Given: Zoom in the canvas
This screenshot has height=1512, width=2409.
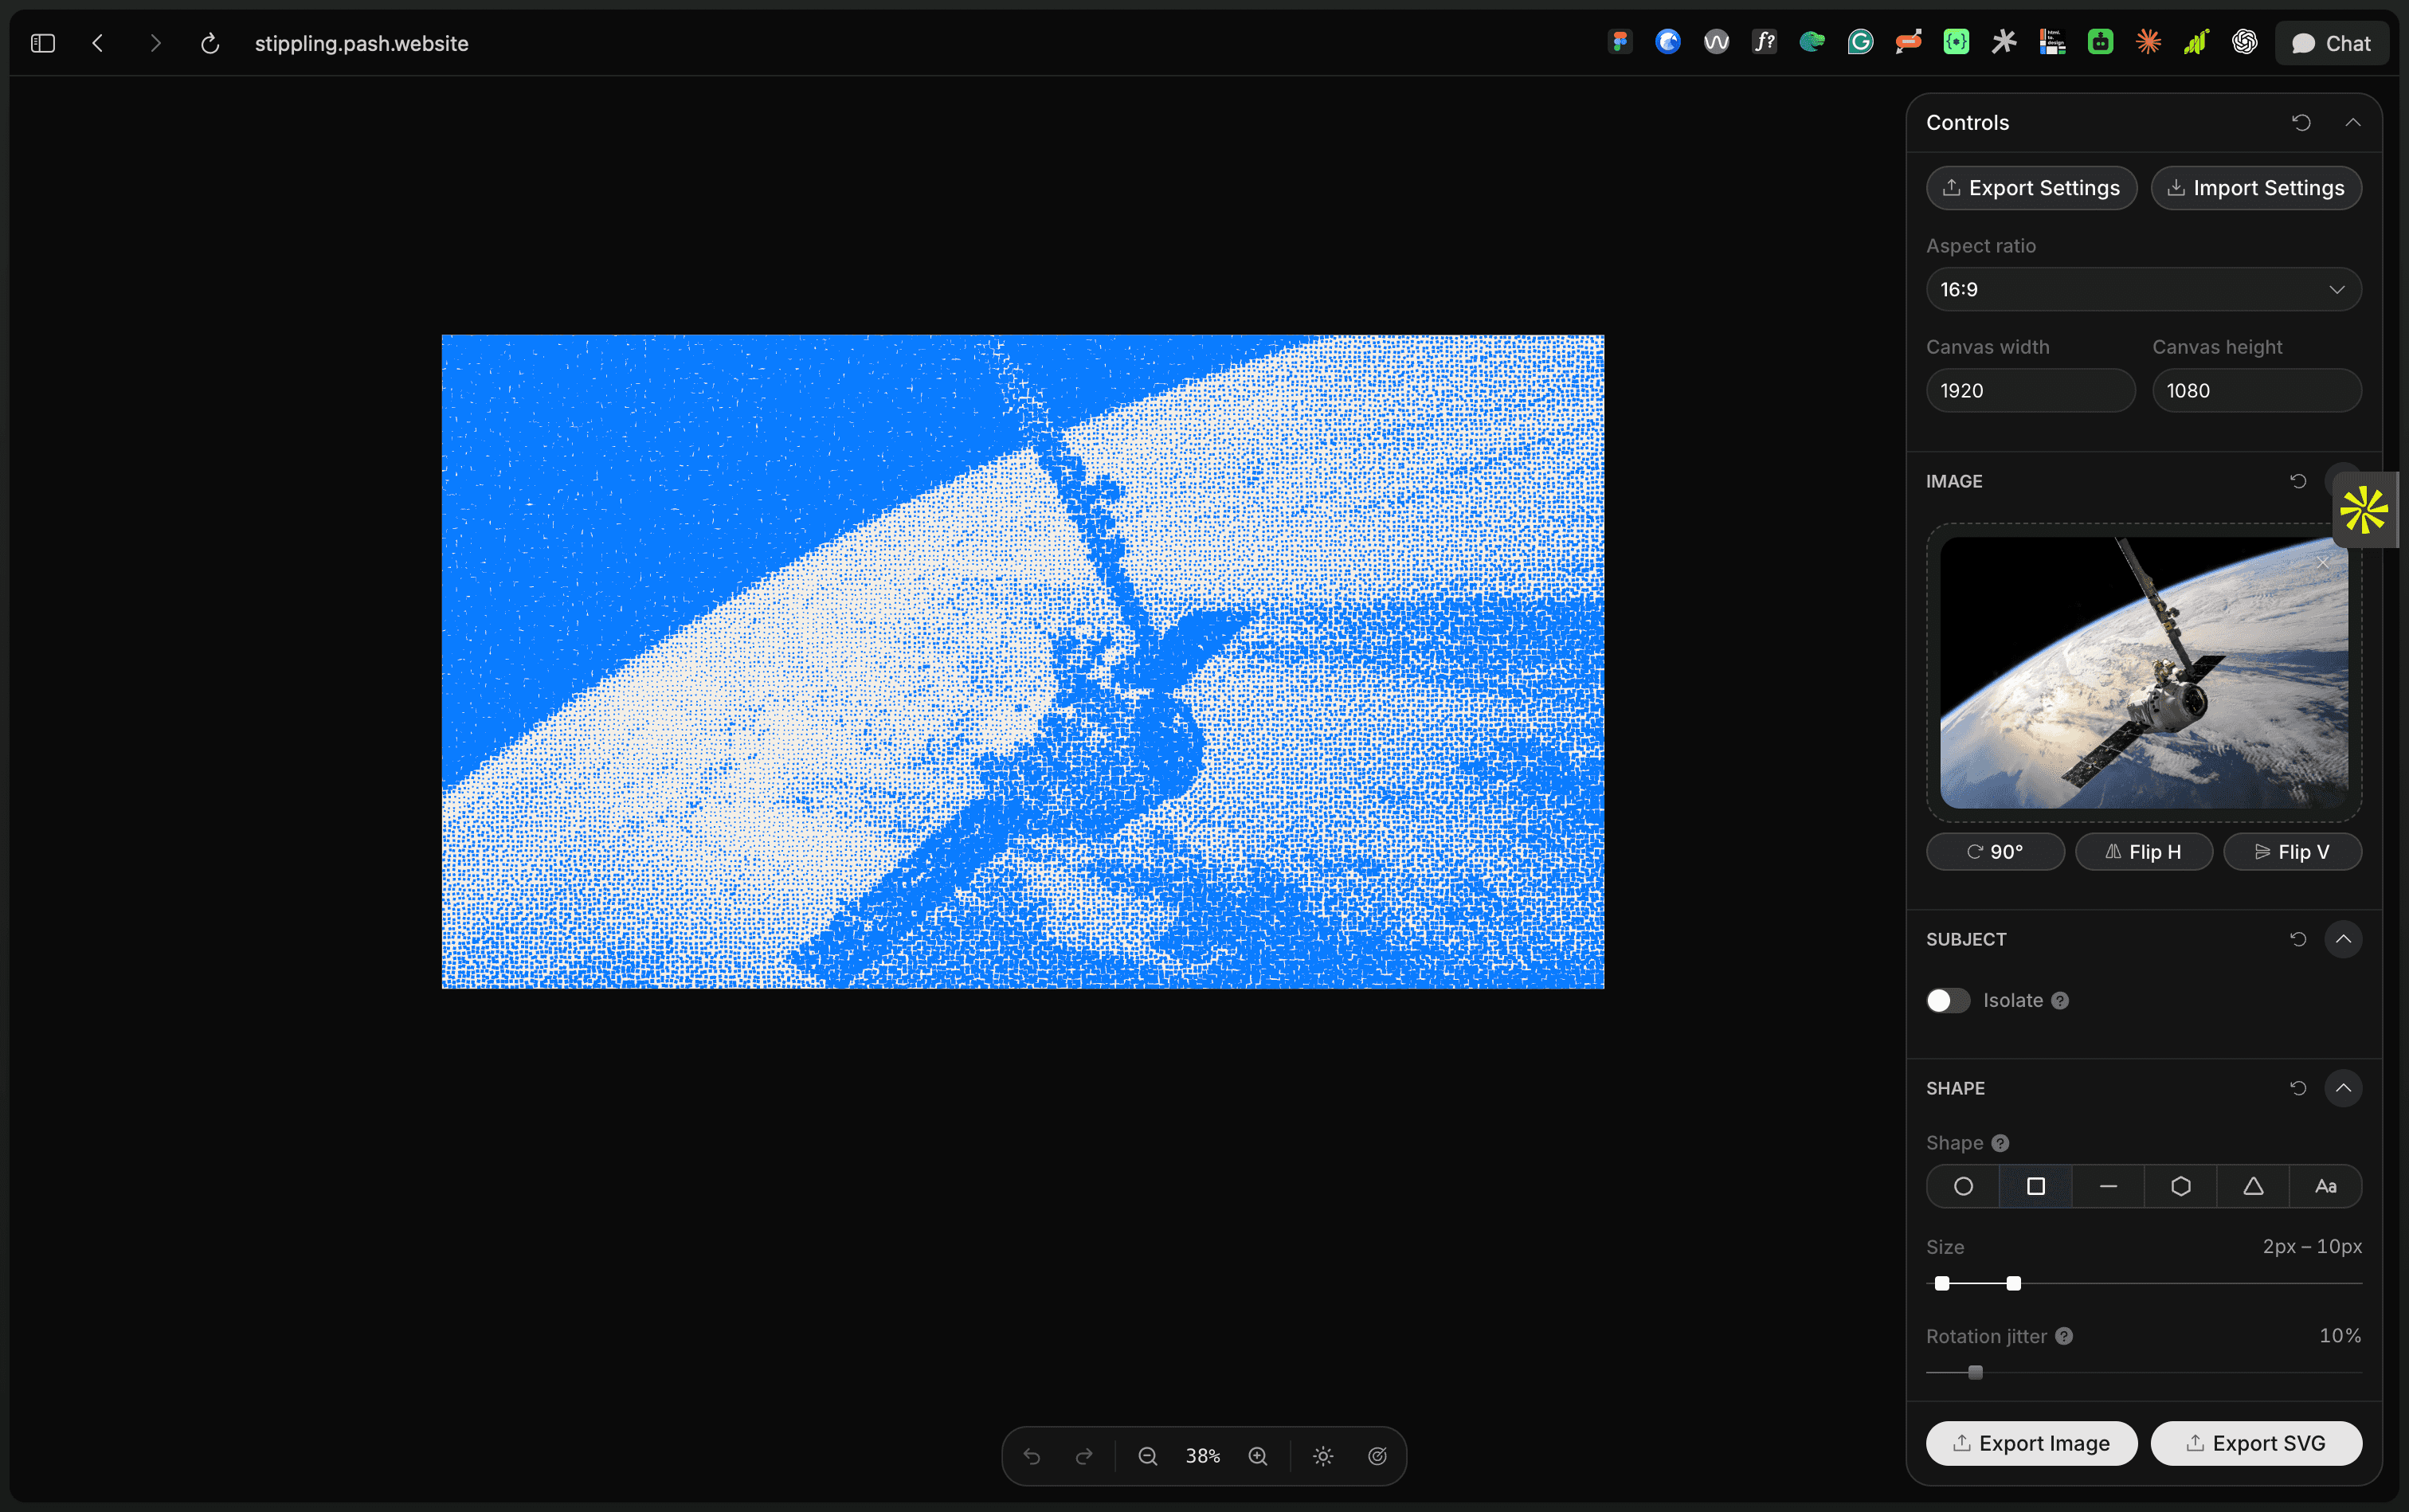Looking at the screenshot, I should click(1258, 1456).
